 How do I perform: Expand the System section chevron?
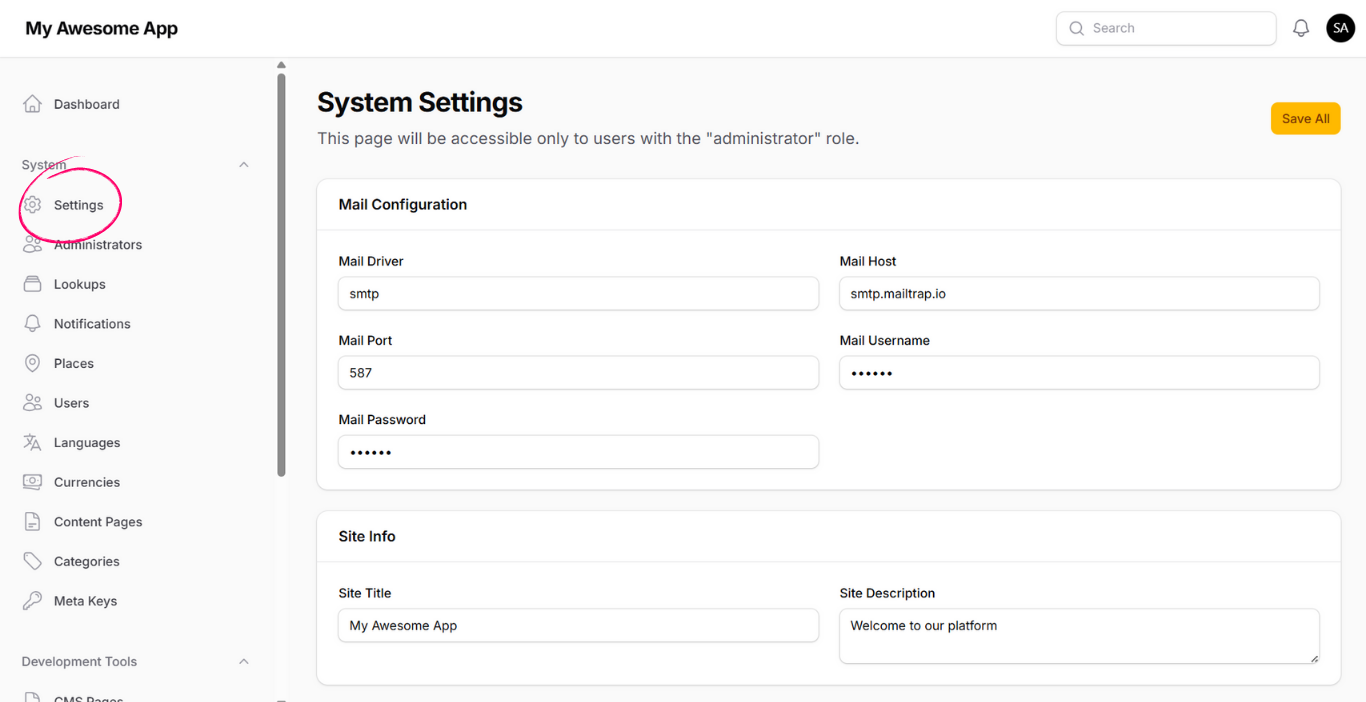point(243,164)
